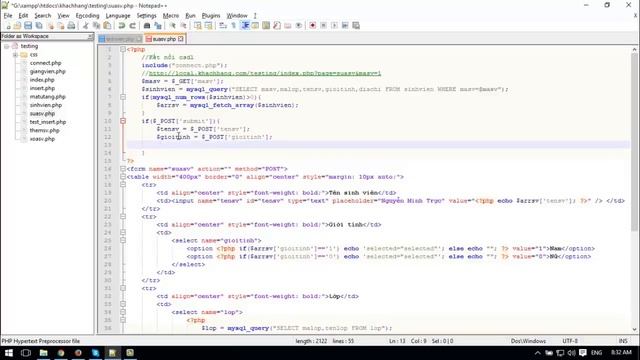
Task: Click the macro Playback icon
Action: click(x=334, y=25)
